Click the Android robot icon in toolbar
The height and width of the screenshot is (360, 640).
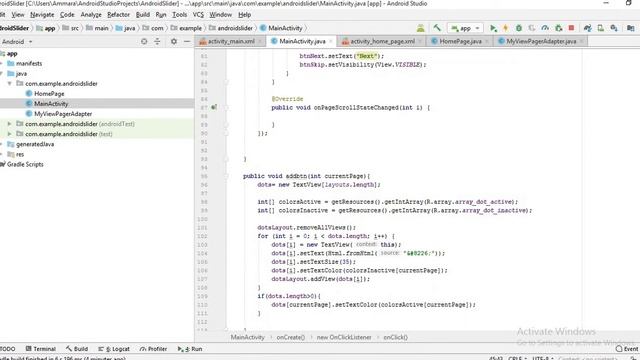420,28
